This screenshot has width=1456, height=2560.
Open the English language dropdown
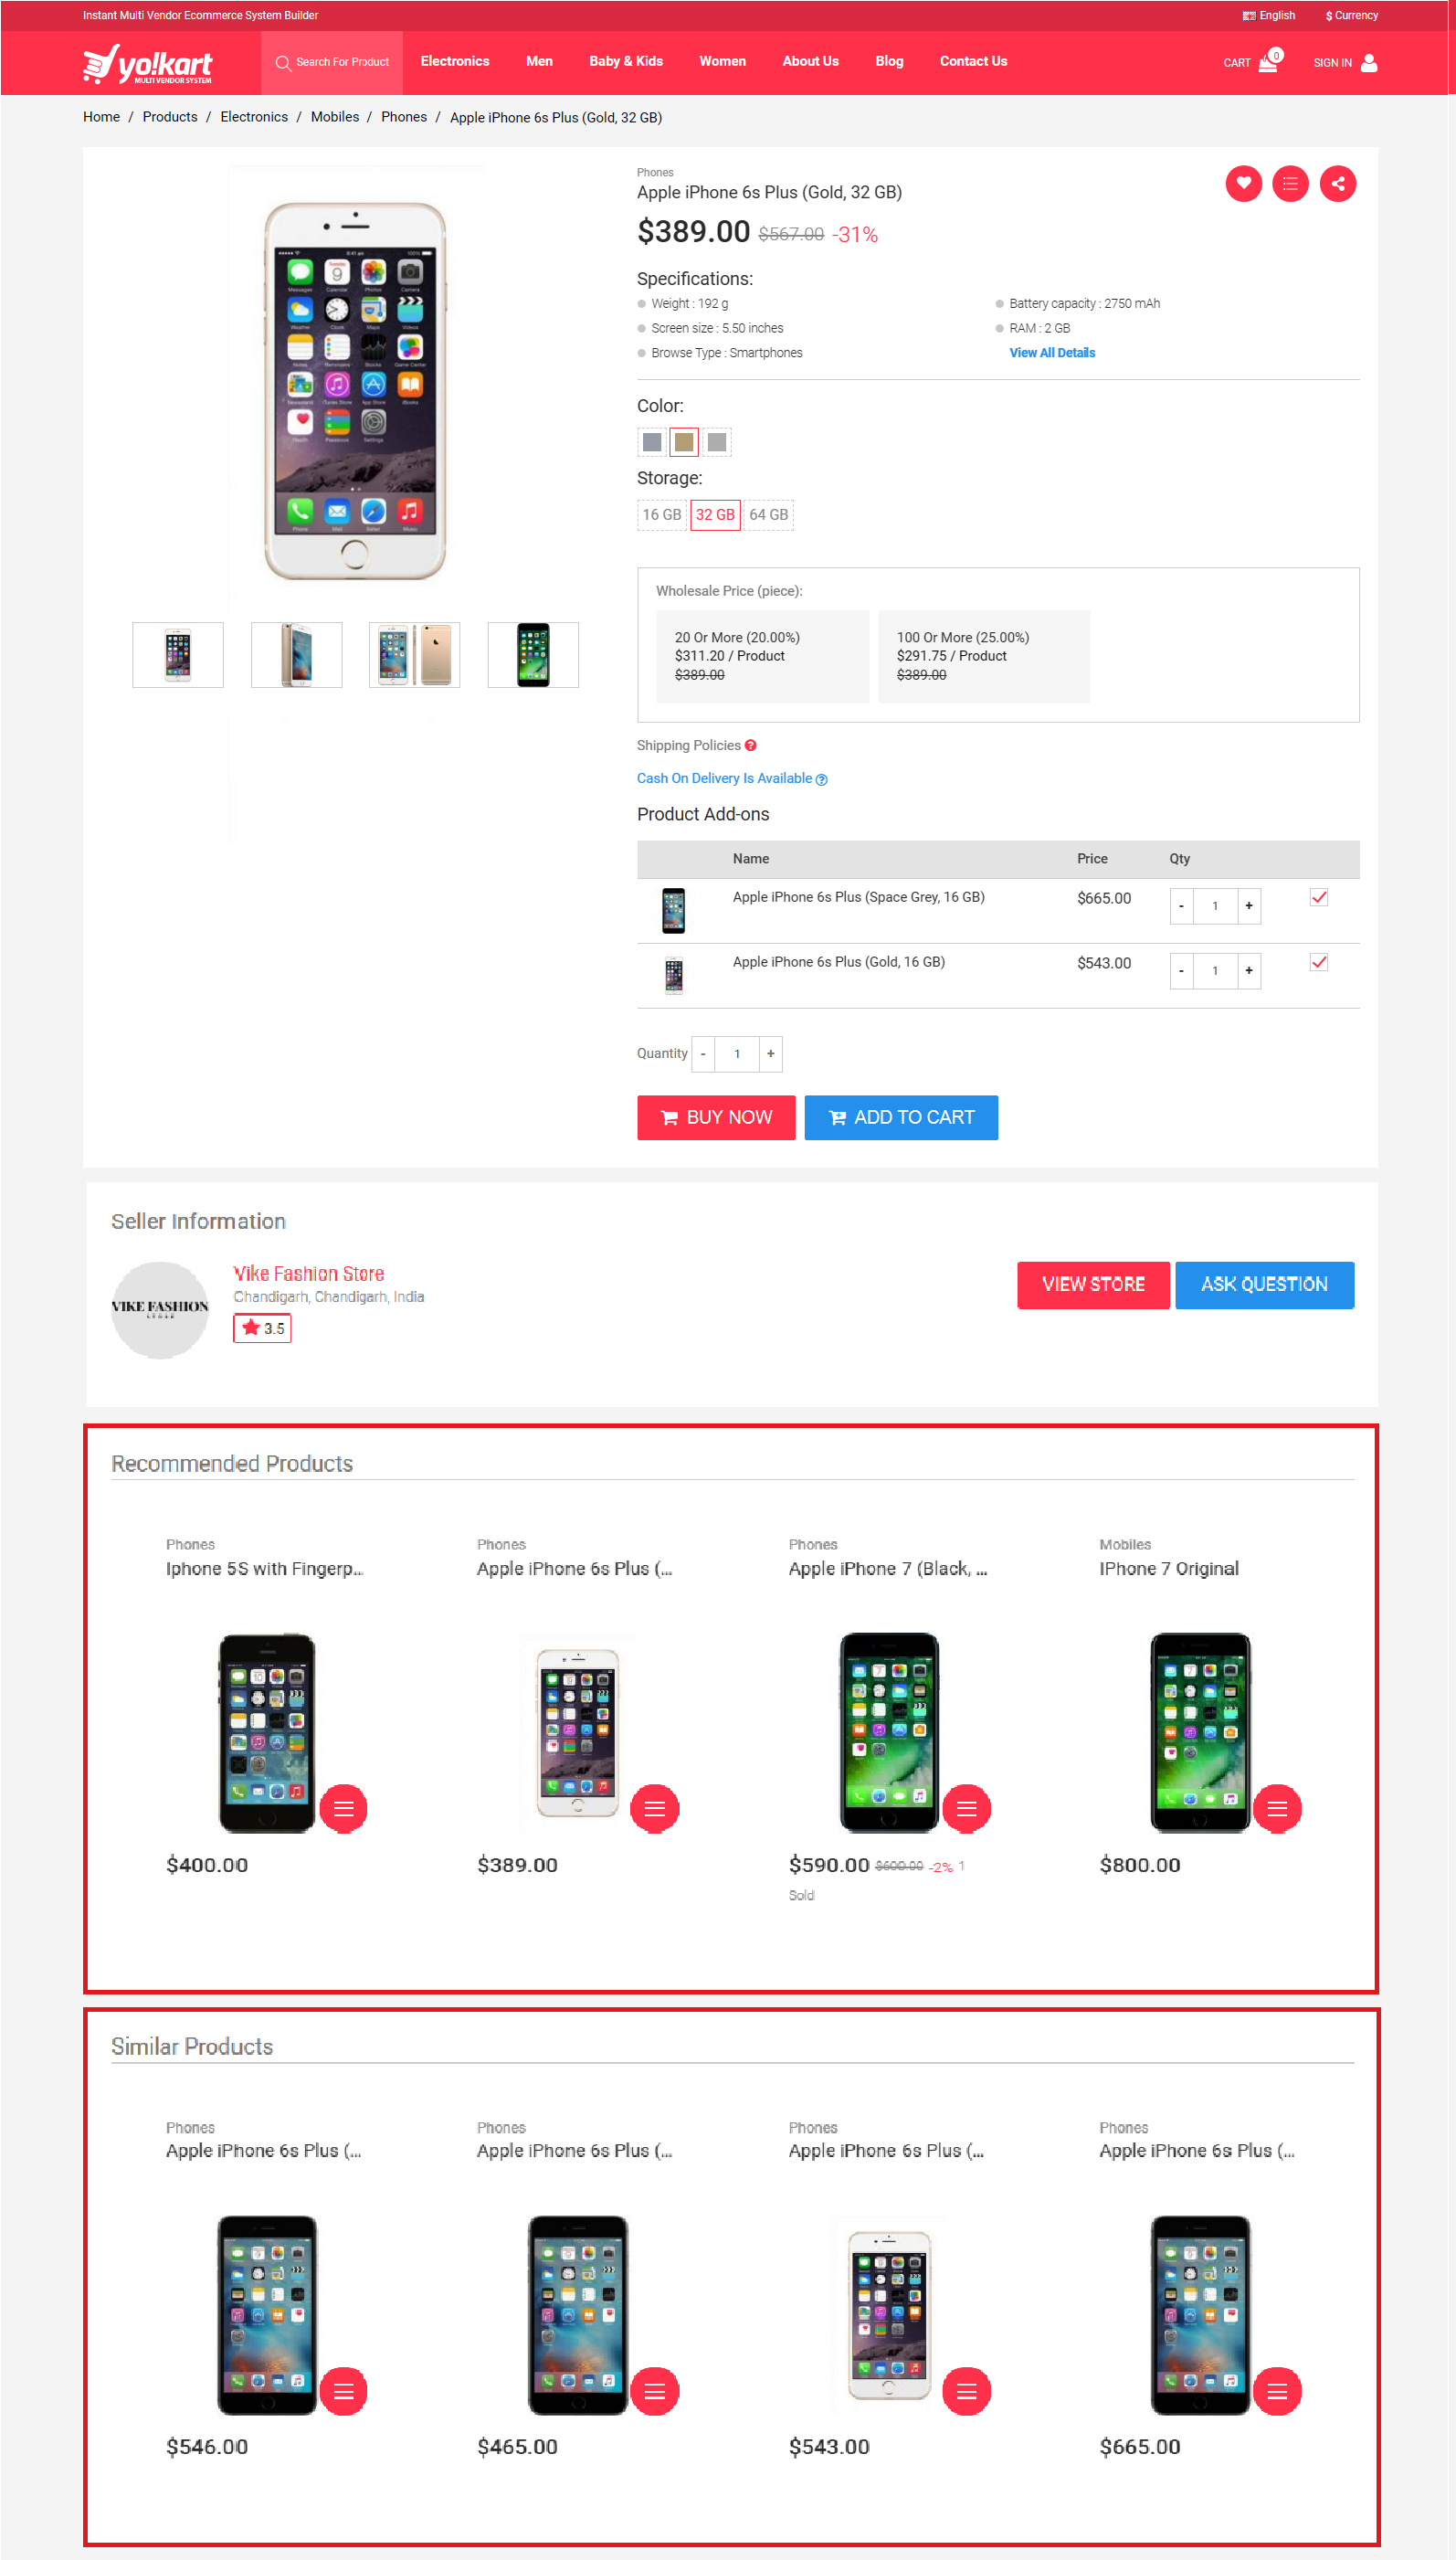(1268, 15)
